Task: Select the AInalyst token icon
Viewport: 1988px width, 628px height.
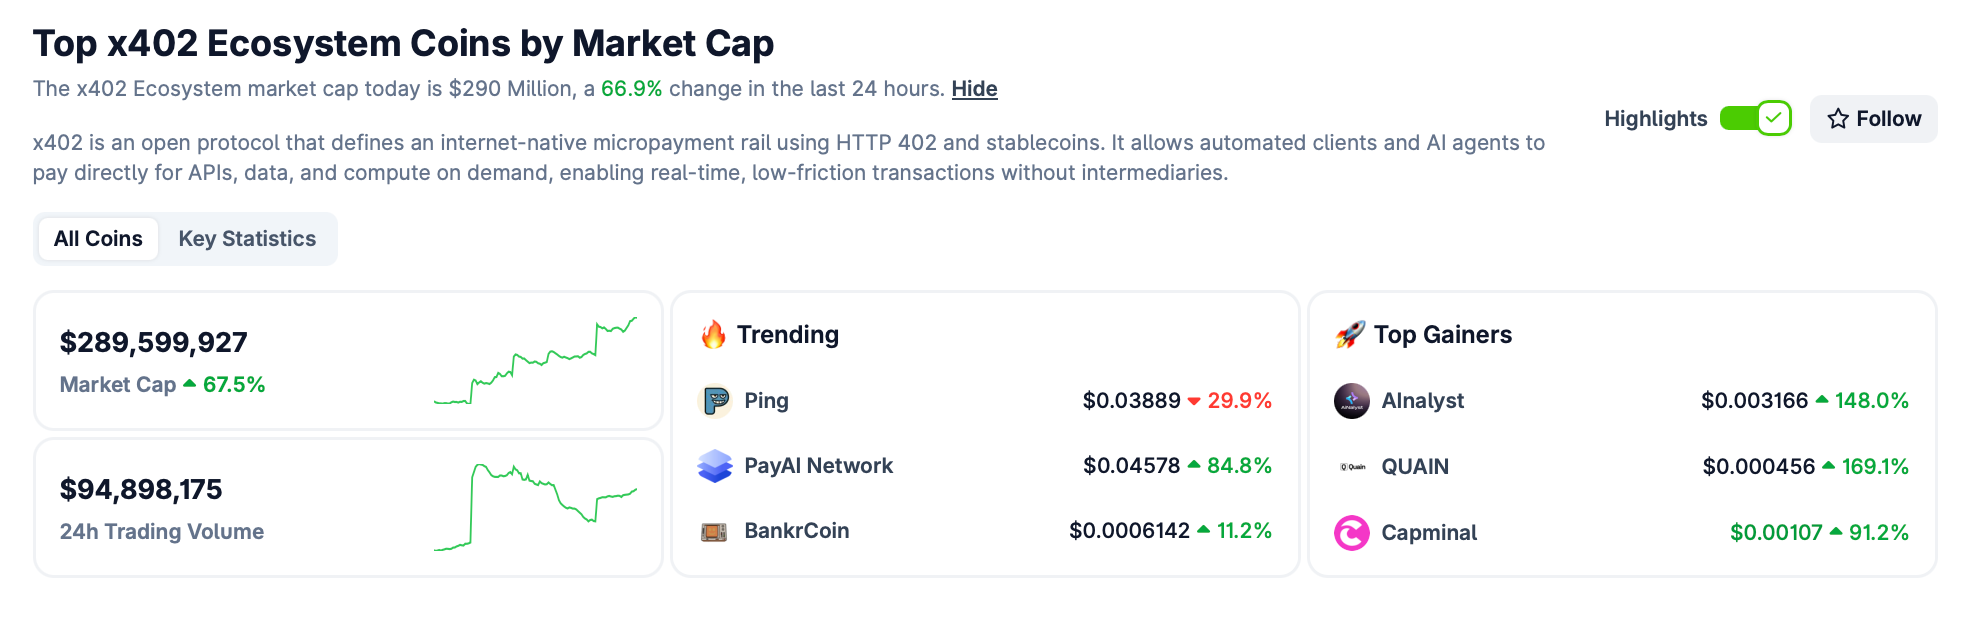Action: (x=1352, y=400)
